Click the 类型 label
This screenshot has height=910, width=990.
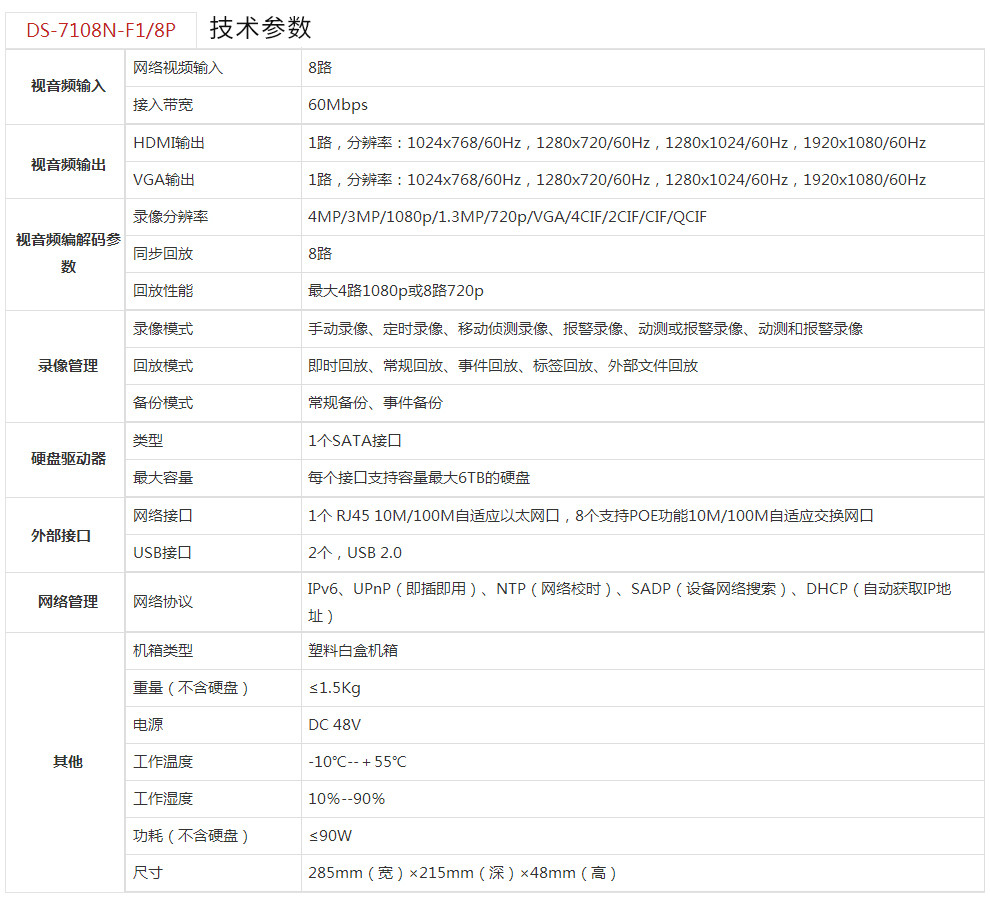pos(148,441)
